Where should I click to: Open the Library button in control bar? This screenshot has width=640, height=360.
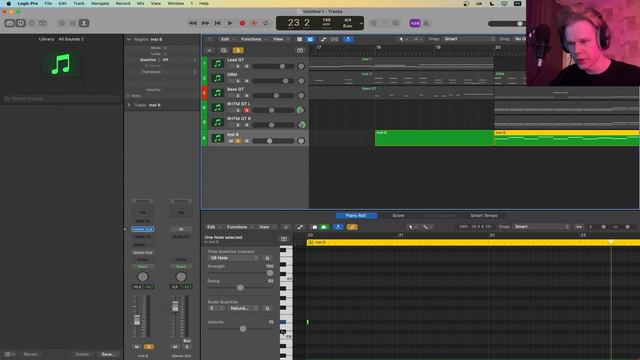coord(9,23)
